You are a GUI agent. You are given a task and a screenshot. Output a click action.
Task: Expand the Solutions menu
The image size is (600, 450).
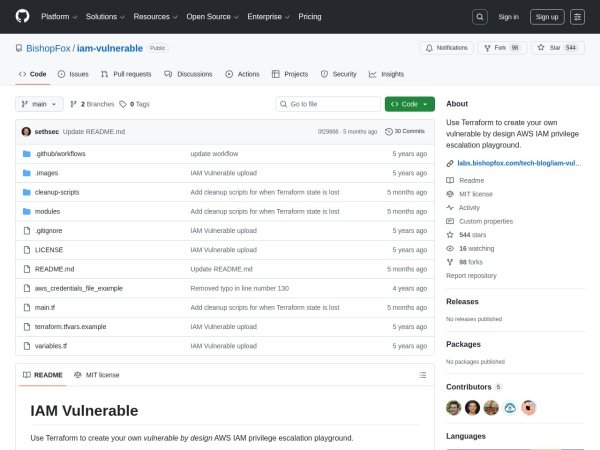[x=105, y=17]
